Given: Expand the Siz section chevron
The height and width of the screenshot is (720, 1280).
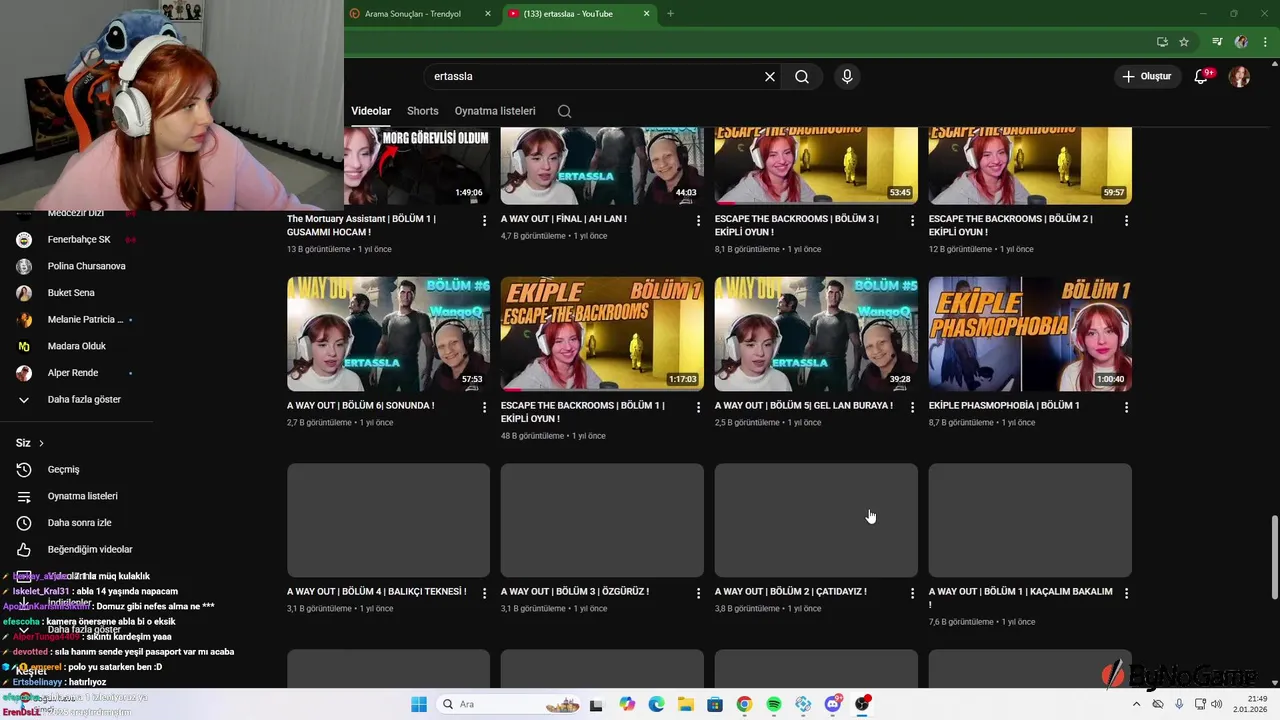Looking at the screenshot, I should point(41,443).
